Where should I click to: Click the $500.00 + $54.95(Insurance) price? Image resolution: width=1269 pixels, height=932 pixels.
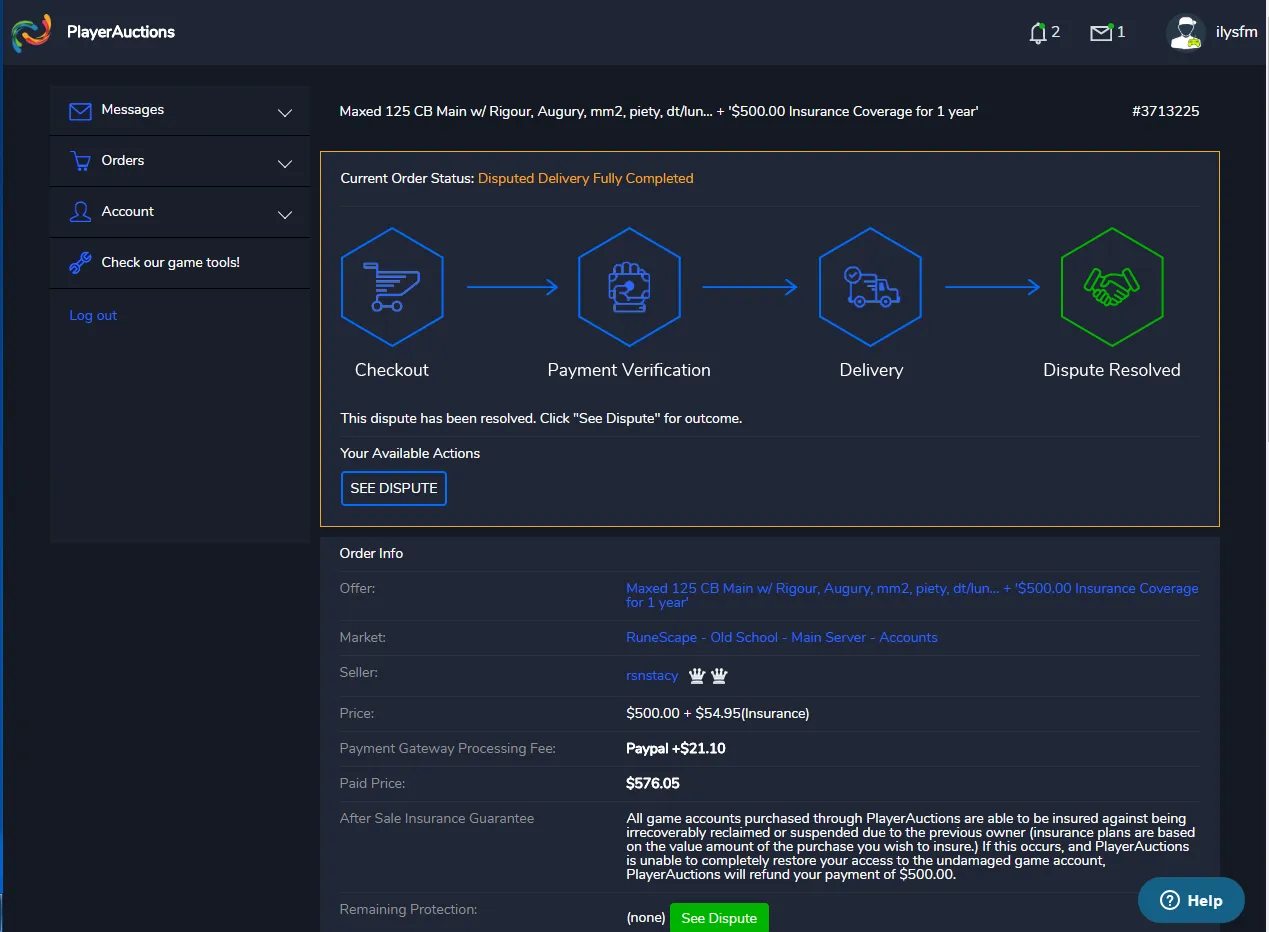click(718, 713)
